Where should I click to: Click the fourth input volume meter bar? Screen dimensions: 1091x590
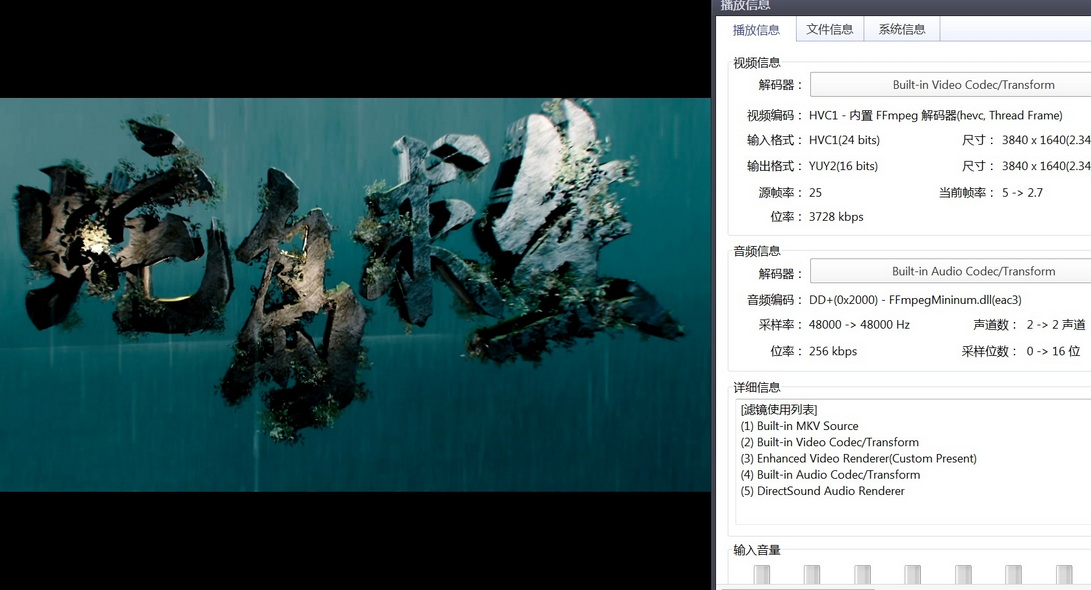click(x=913, y=575)
